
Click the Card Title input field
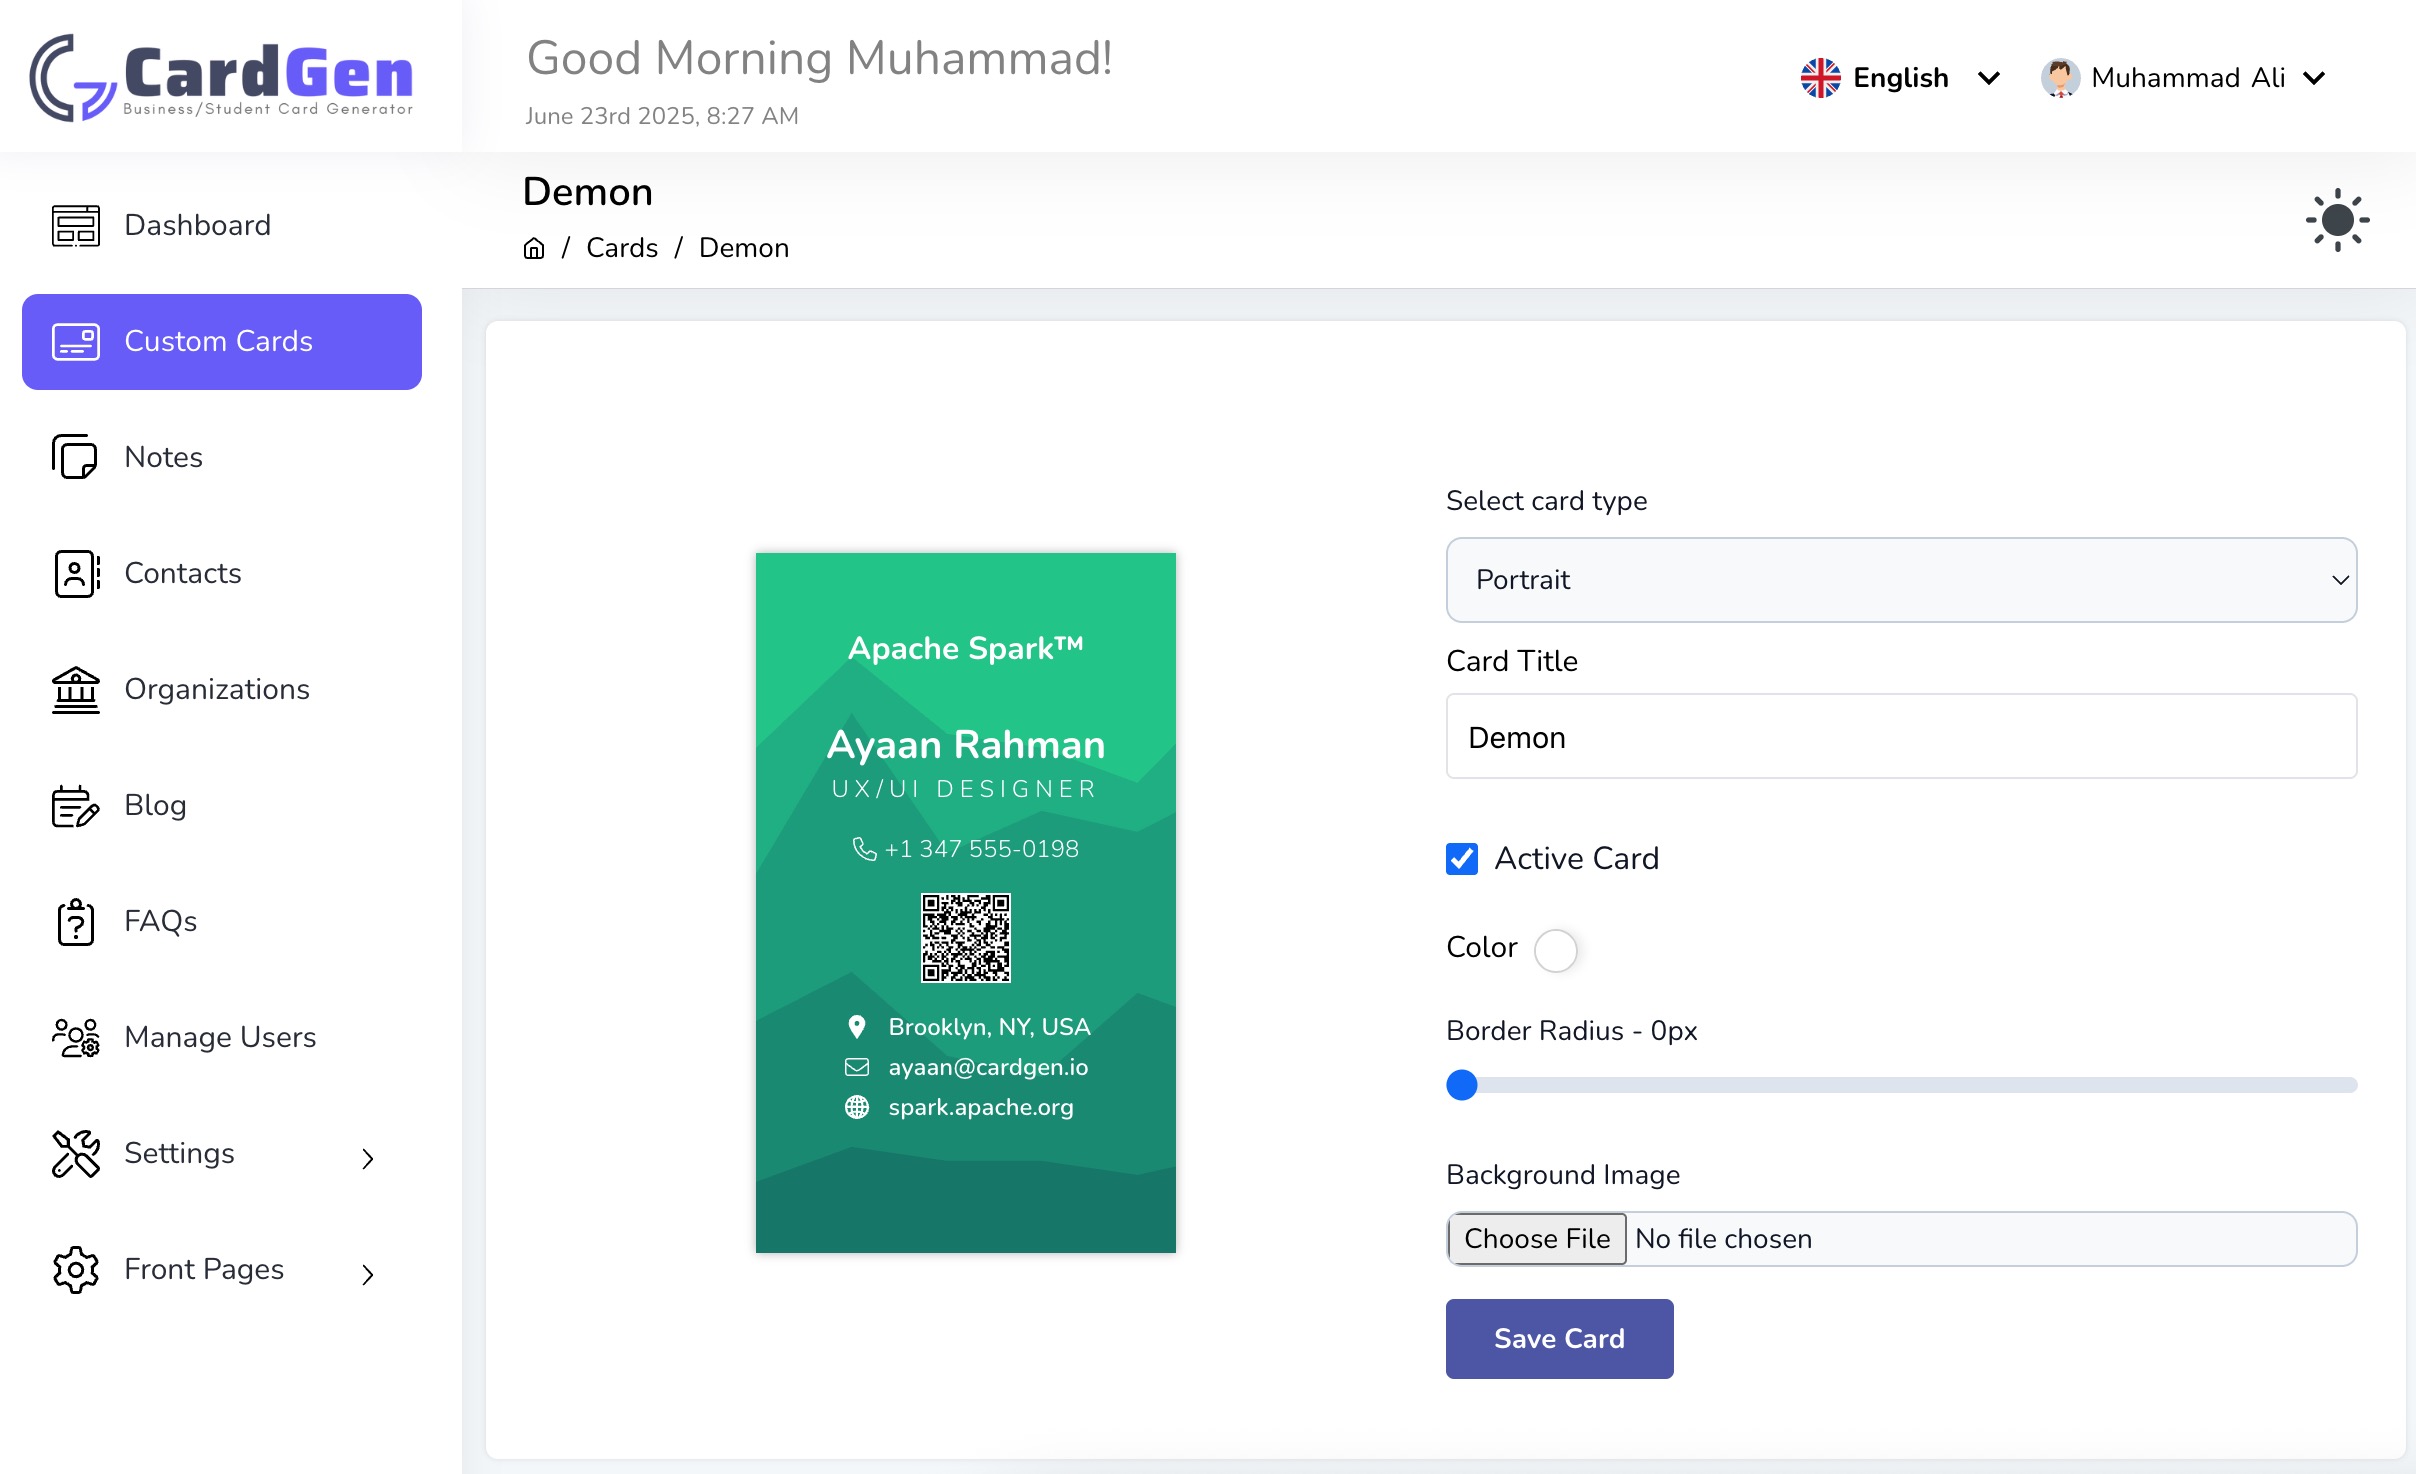[1901, 736]
